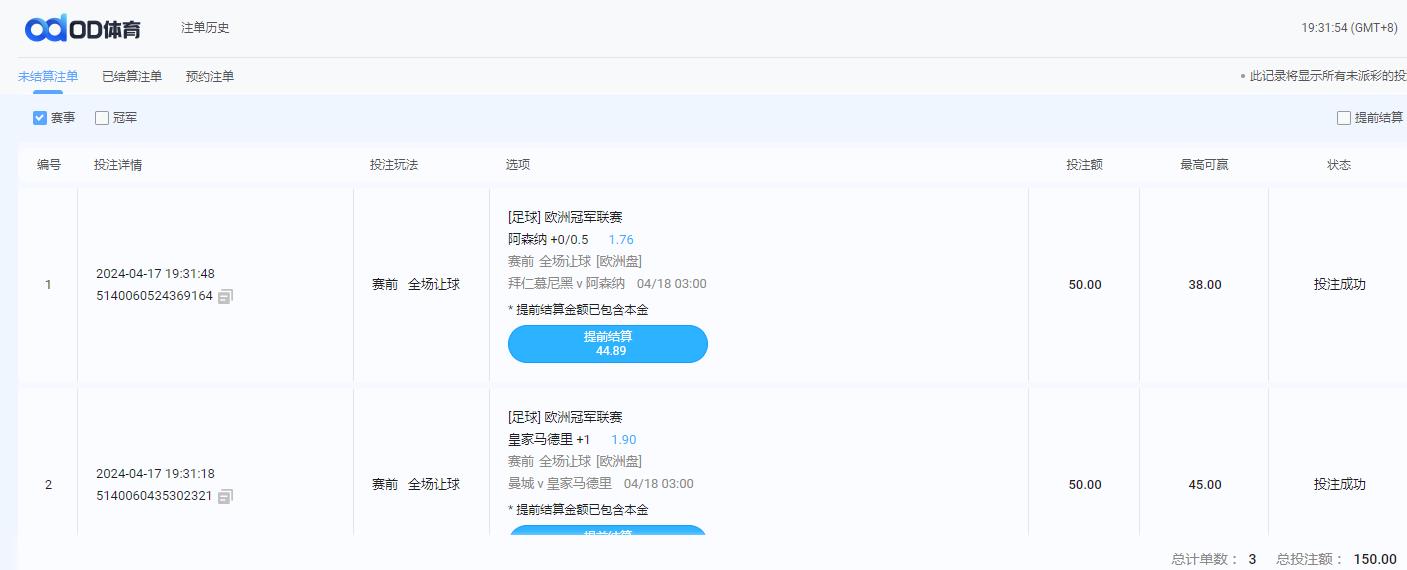Select match text 曼城 v 皇家马德里
The height and width of the screenshot is (570, 1407).
(560, 484)
